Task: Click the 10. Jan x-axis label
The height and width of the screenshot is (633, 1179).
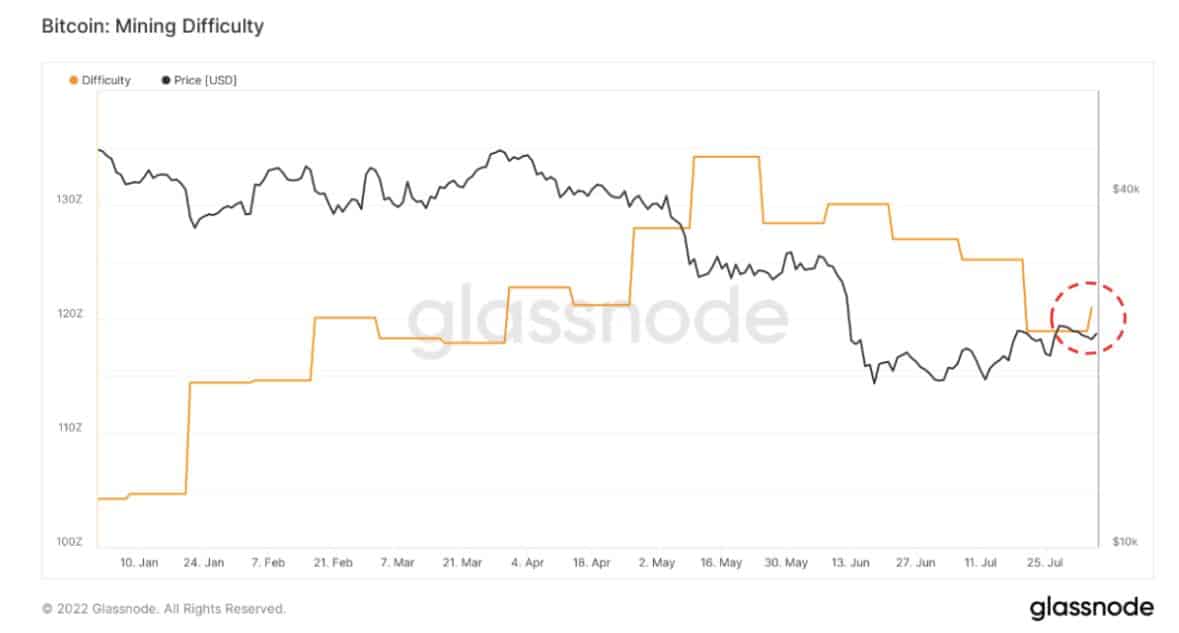Action: pos(139,562)
